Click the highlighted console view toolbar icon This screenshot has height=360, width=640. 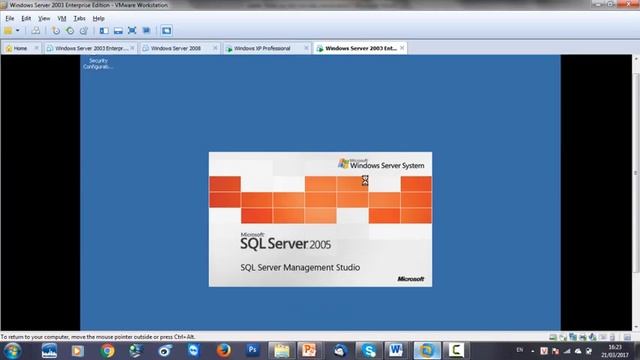point(166,31)
